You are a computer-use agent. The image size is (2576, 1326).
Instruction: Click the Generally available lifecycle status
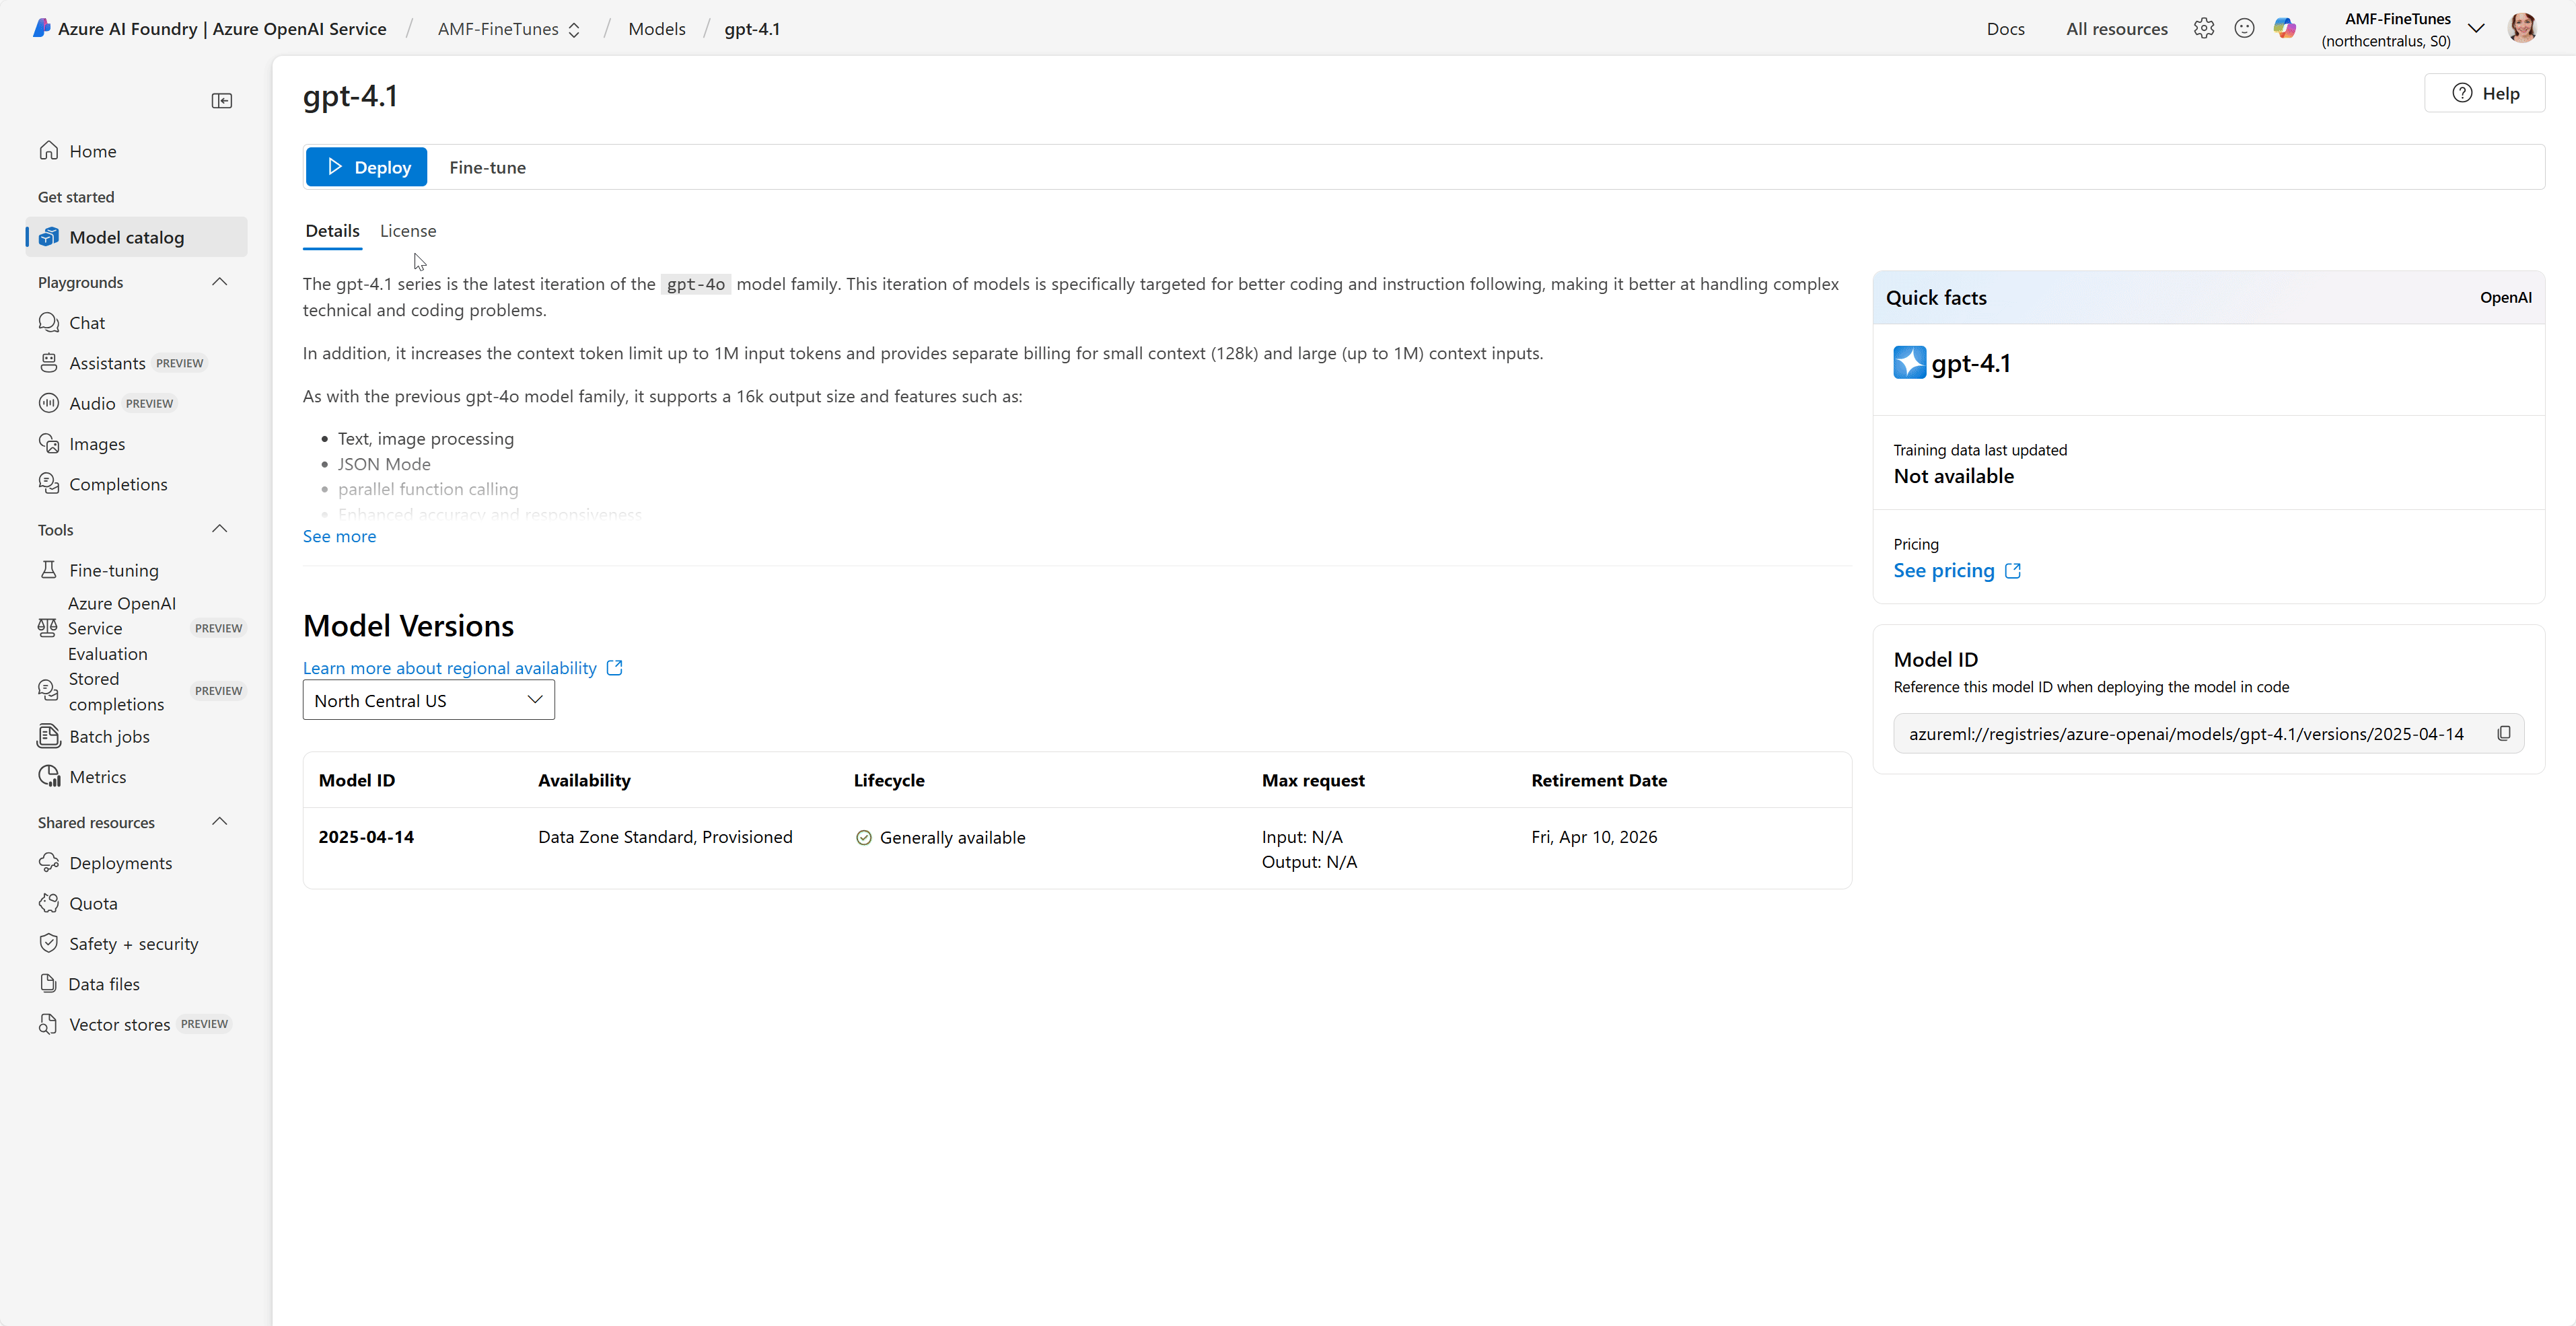(940, 838)
